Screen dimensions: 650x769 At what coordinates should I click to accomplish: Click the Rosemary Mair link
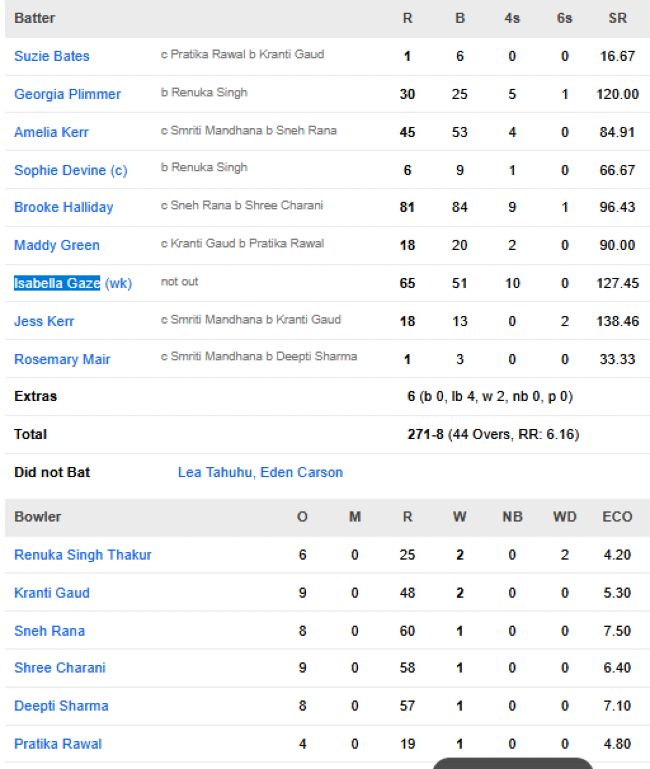(x=62, y=359)
